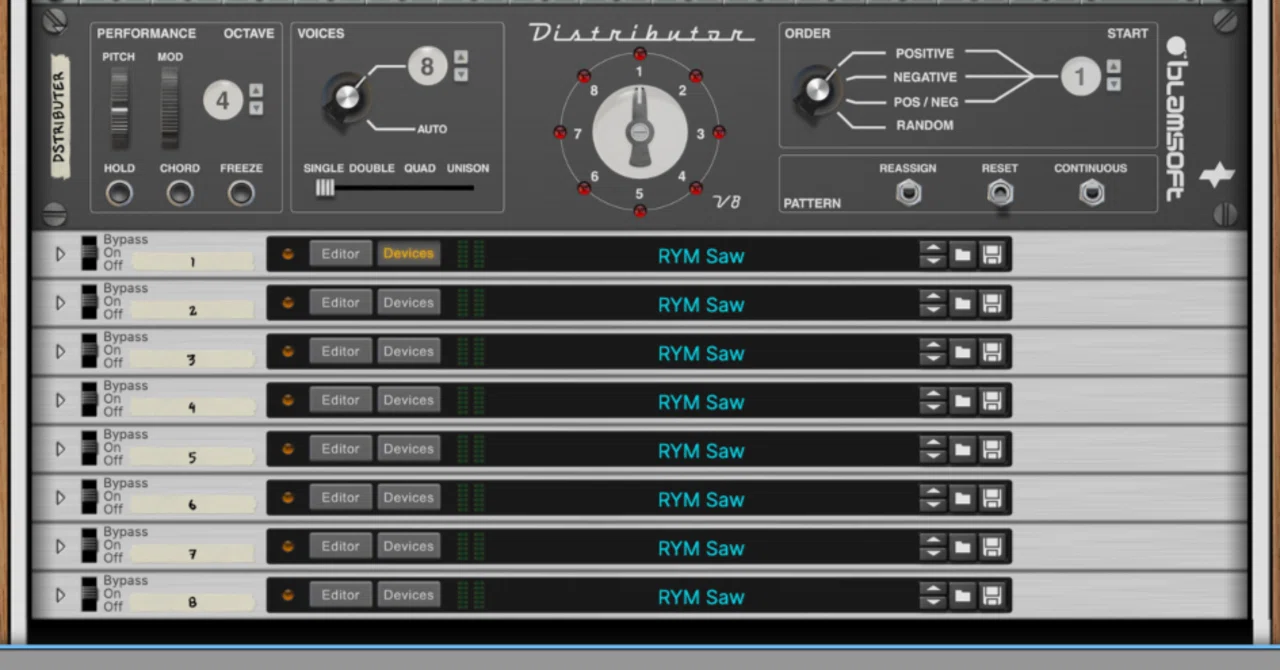
Task: Click the Devices button in row 5
Action: tap(408, 449)
